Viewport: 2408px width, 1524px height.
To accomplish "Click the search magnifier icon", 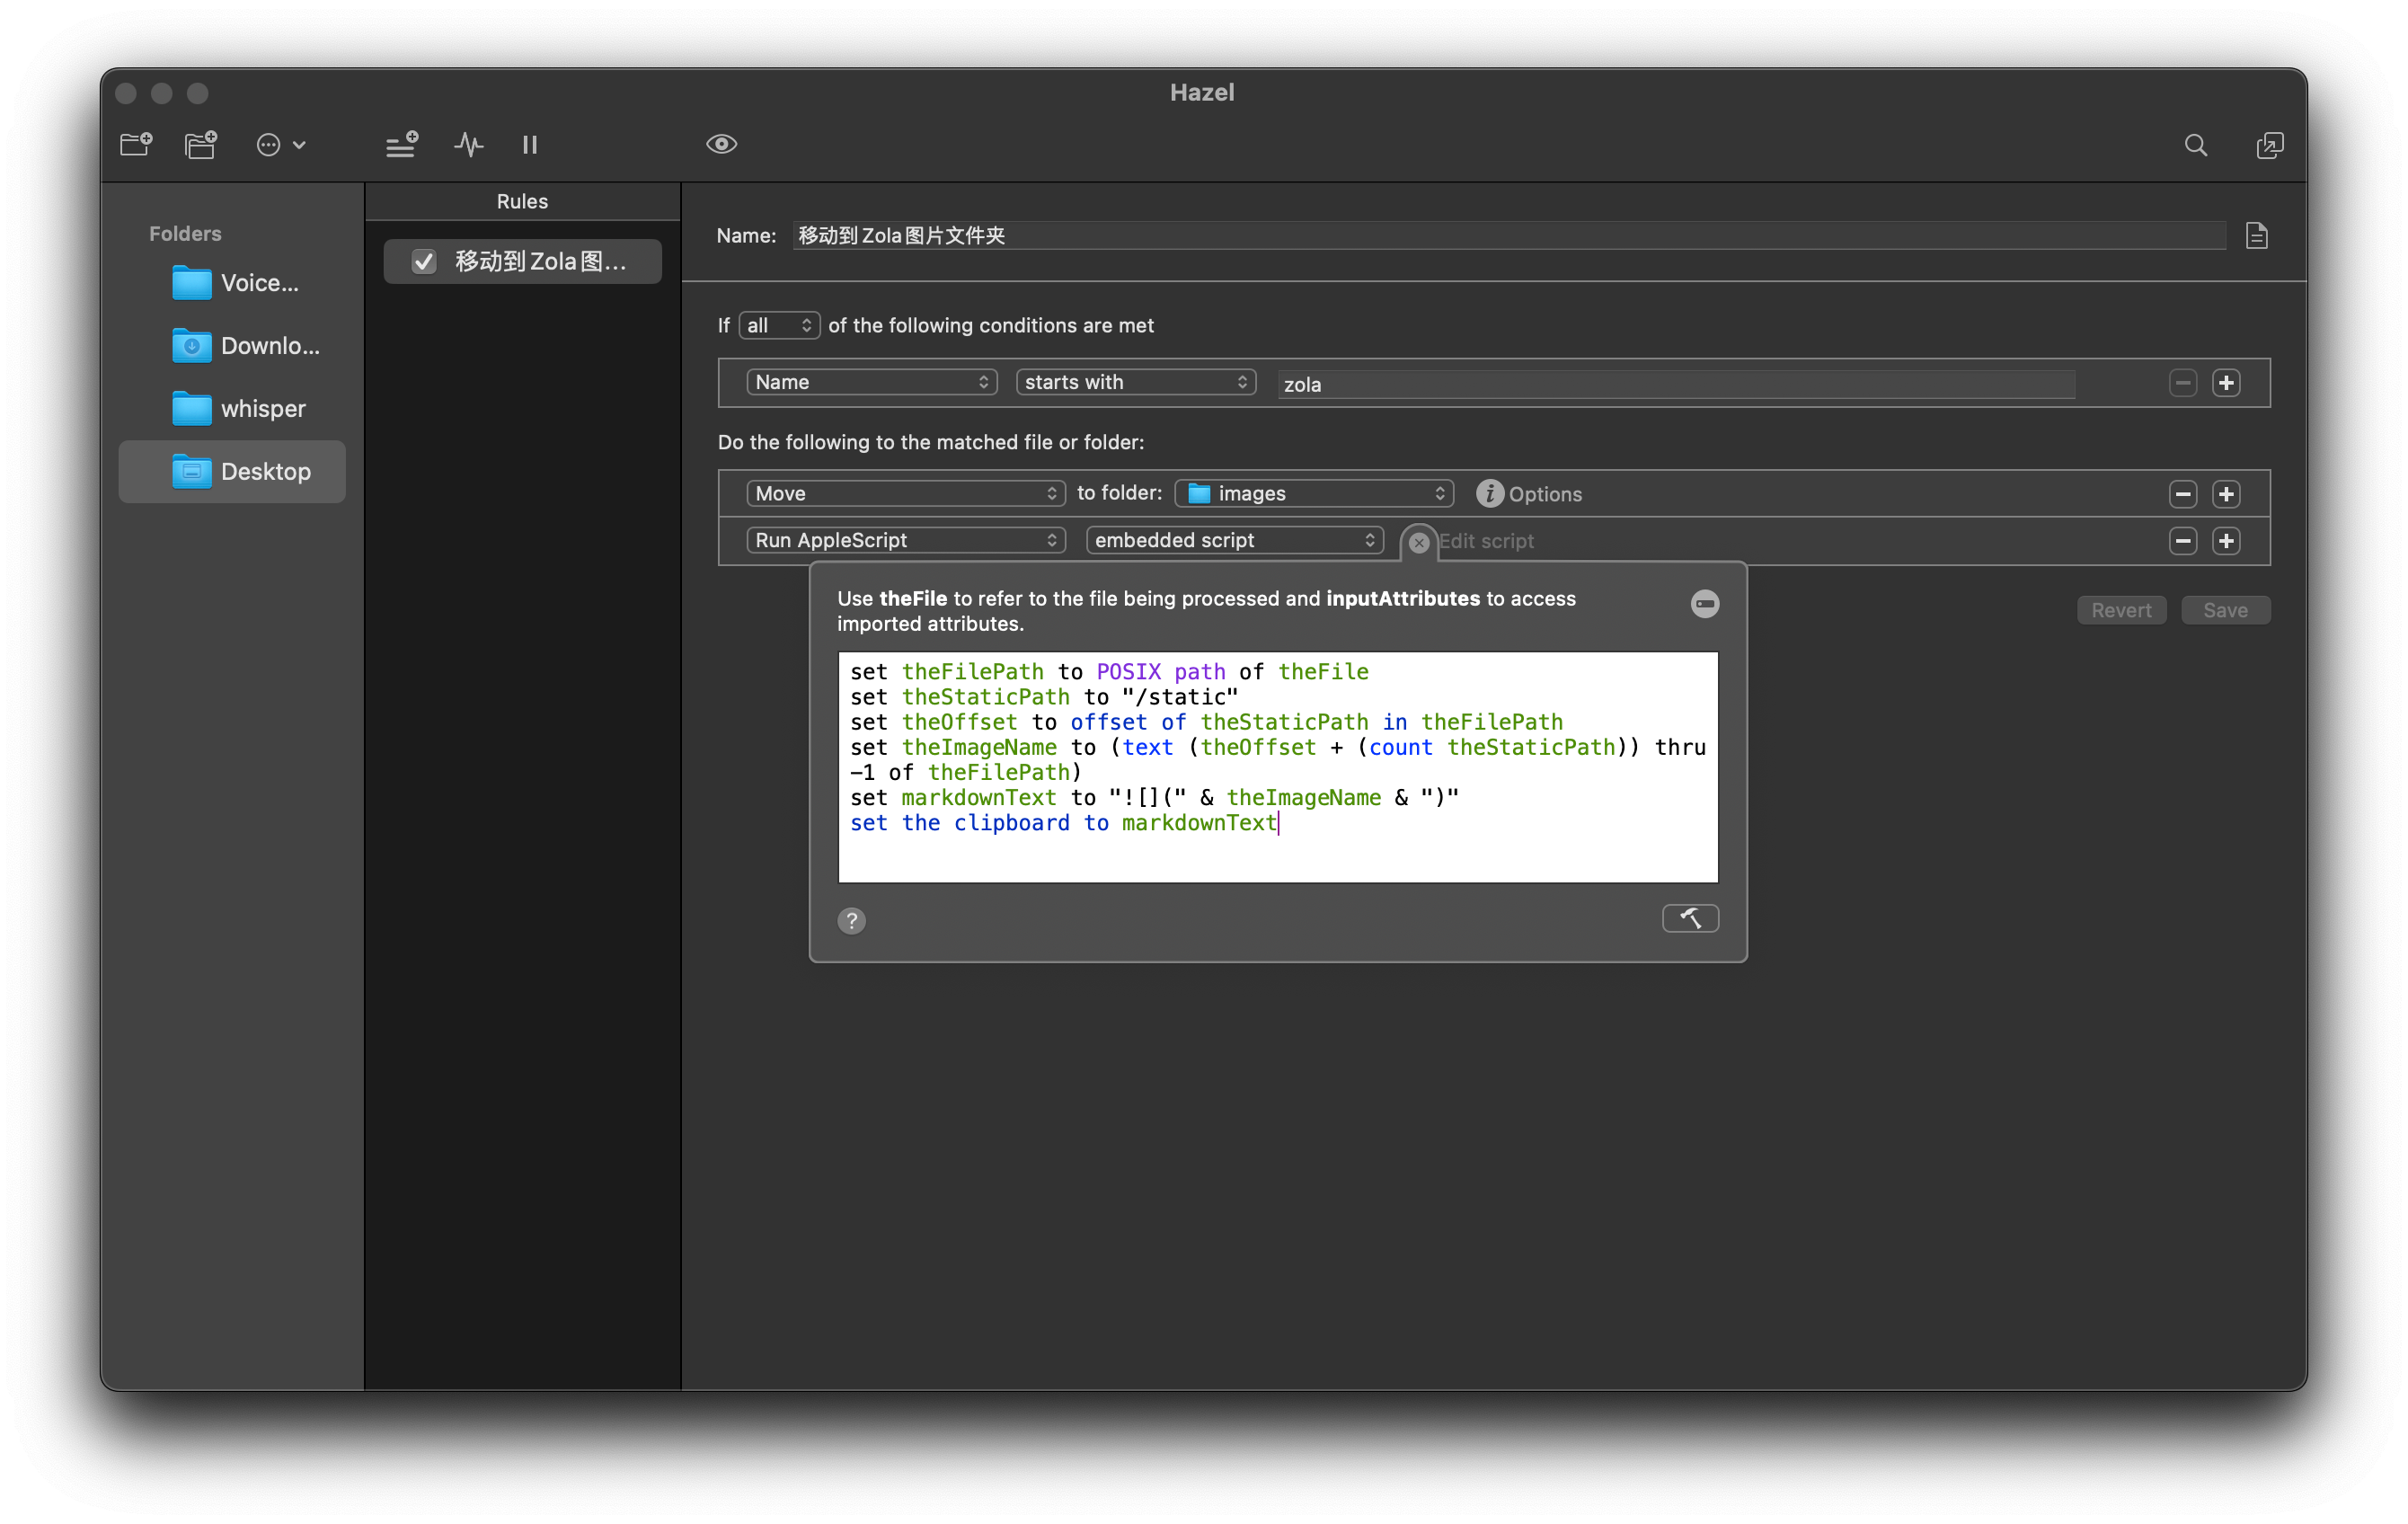I will 2195,145.
